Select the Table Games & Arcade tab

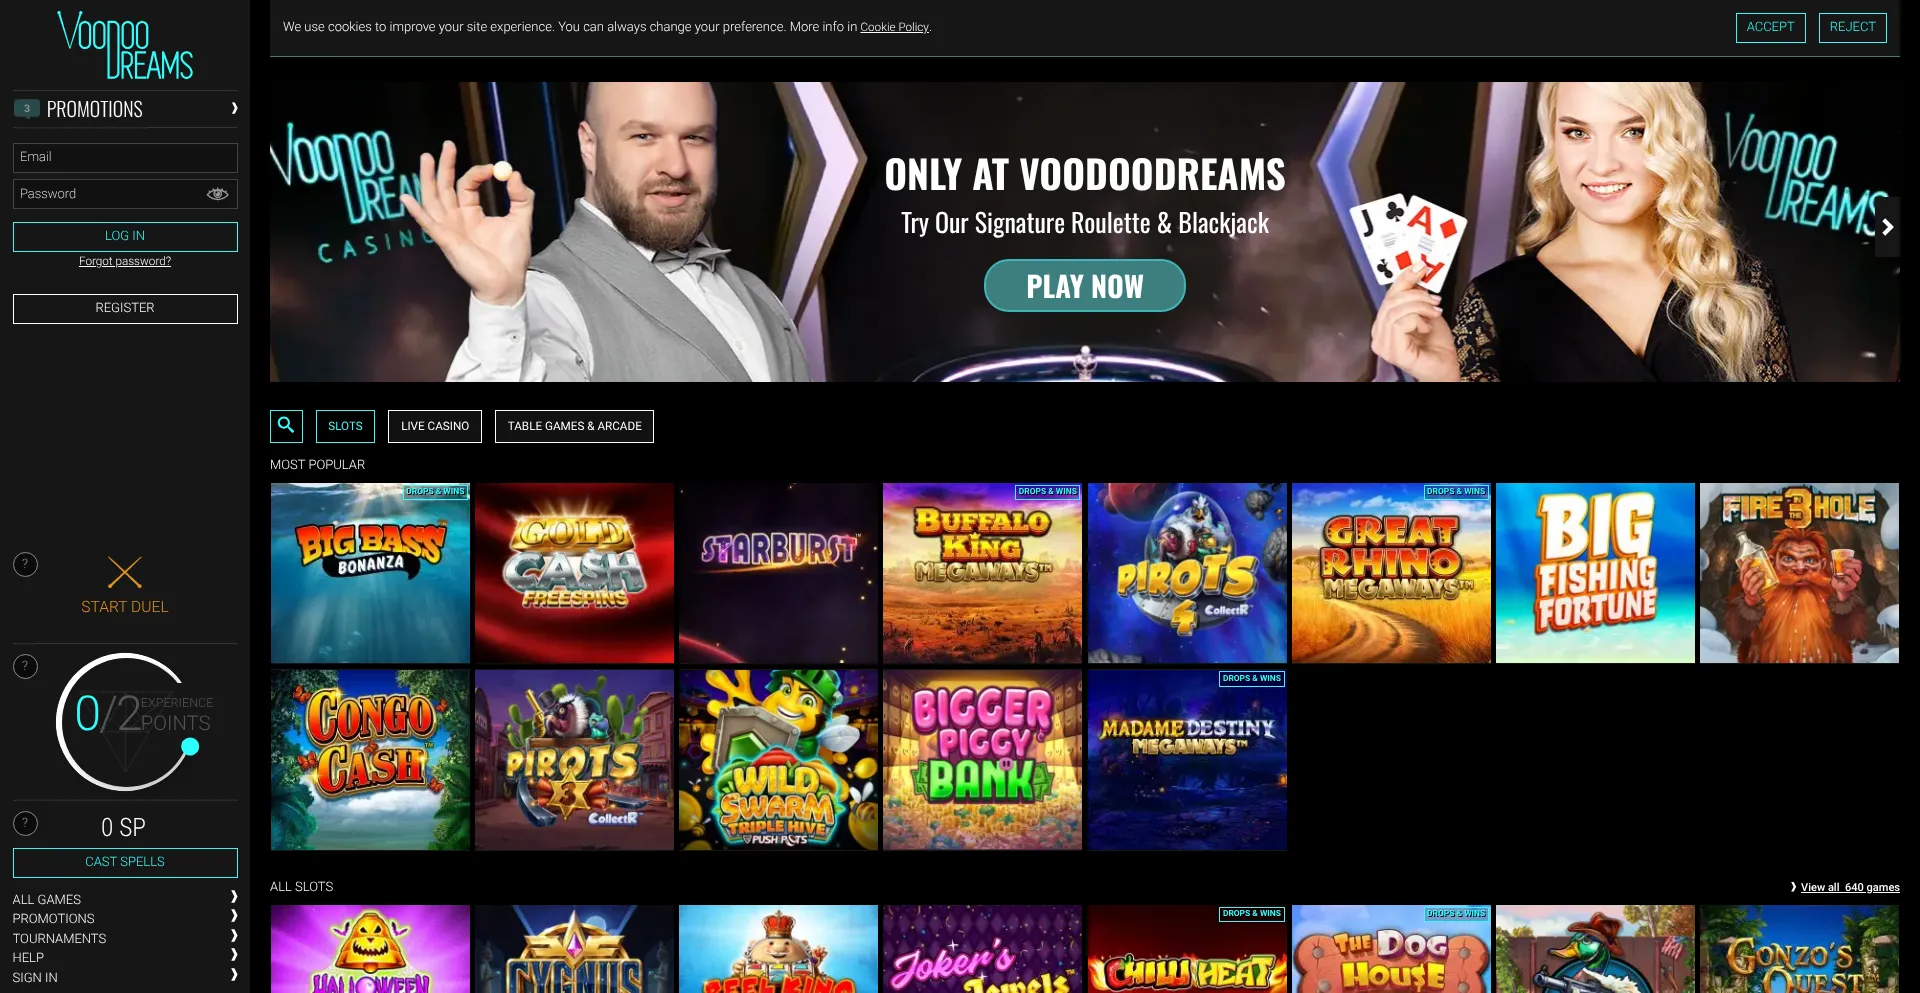pos(574,426)
